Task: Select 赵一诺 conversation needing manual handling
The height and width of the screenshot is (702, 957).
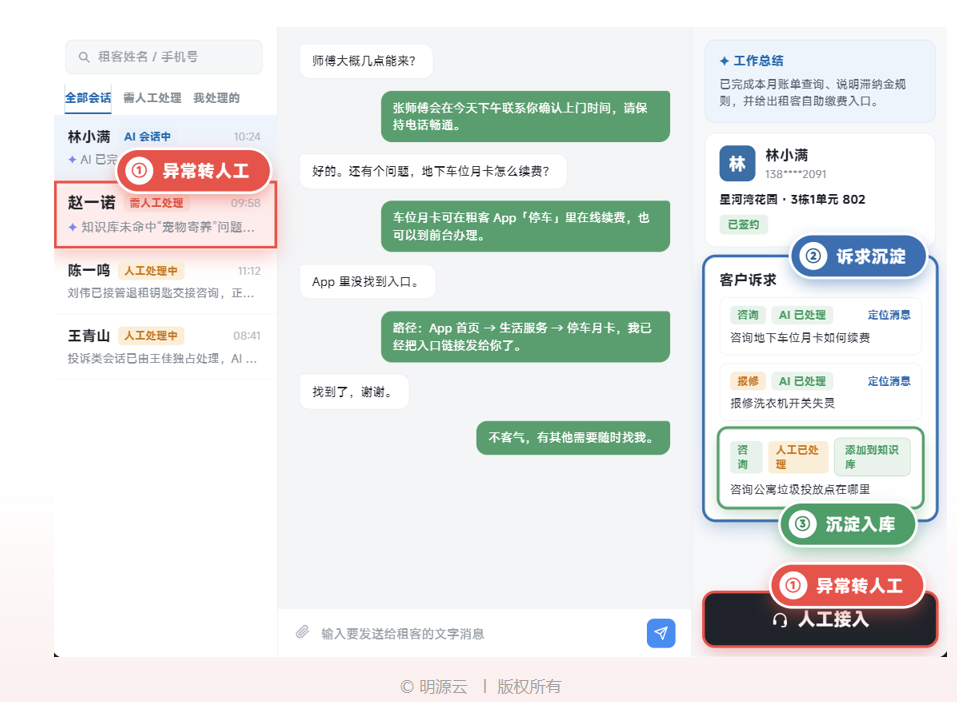Action: coord(165,214)
